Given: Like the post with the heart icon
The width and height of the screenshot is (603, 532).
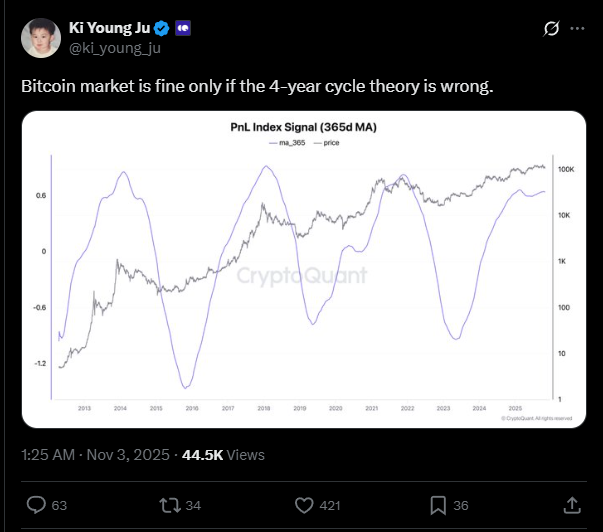Looking at the screenshot, I should tap(303, 505).
